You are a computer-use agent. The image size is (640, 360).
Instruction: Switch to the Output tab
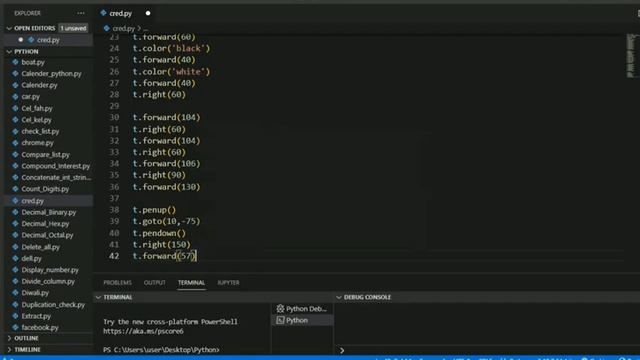point(155,282)
